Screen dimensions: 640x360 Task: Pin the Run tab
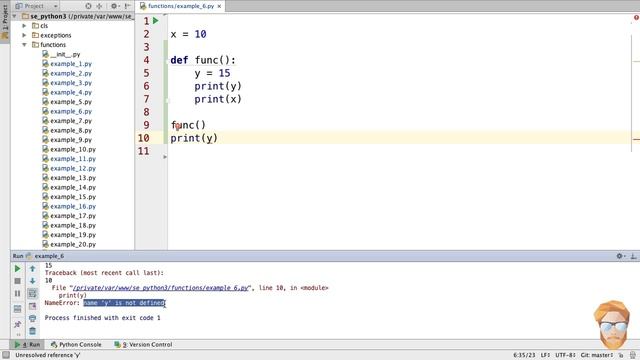[17, 324]
